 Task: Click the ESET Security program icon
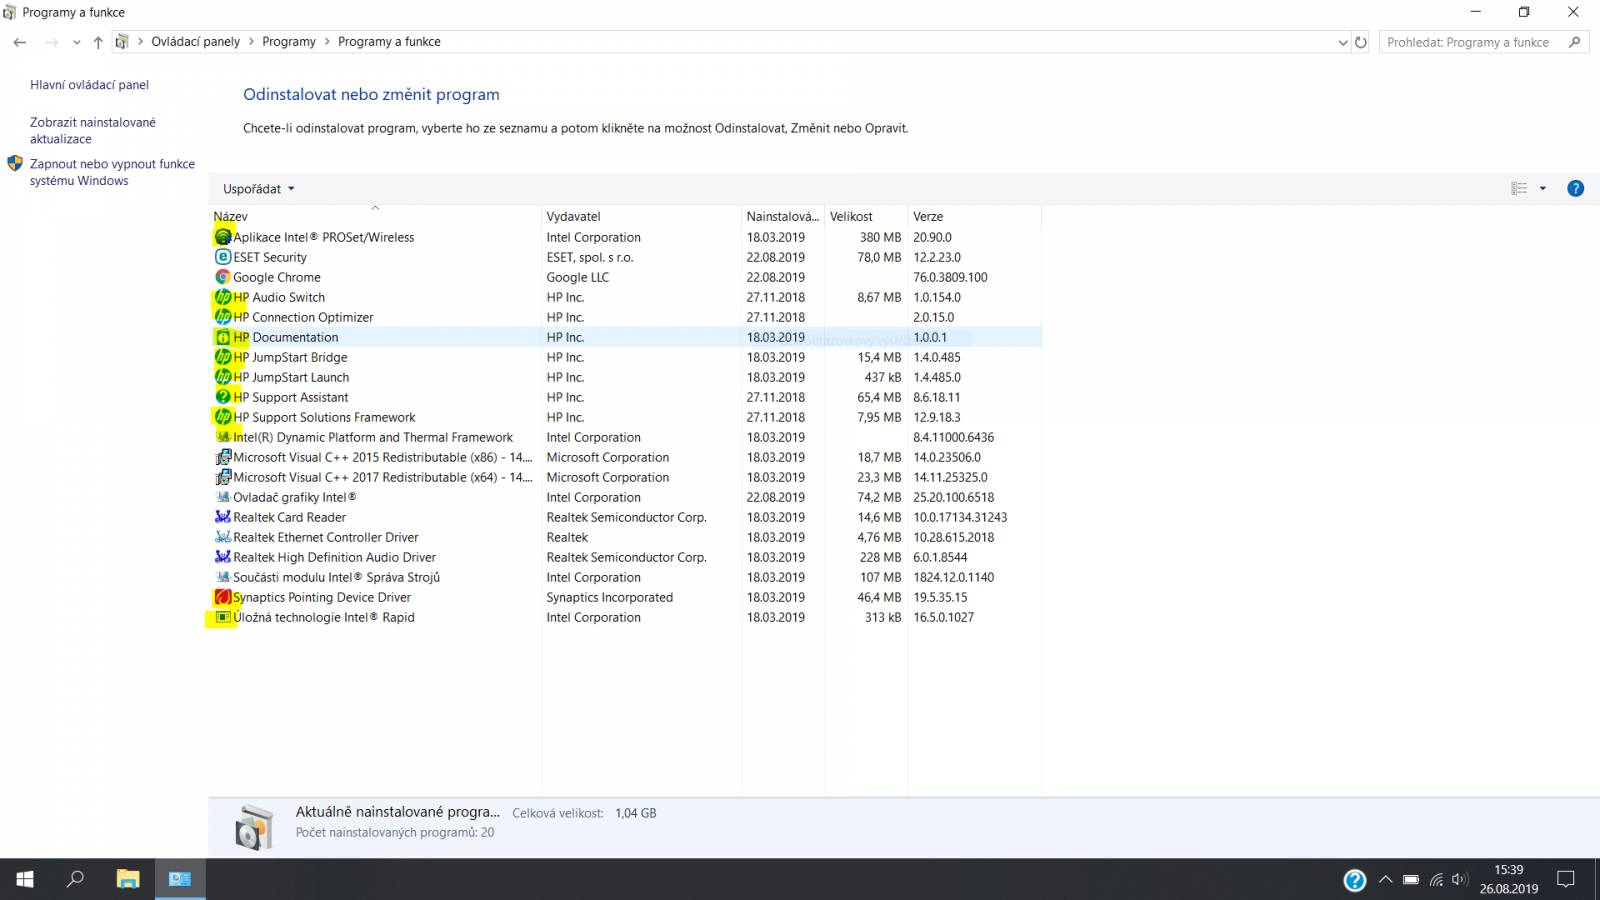pyautogui.click(x=223, y=257)
